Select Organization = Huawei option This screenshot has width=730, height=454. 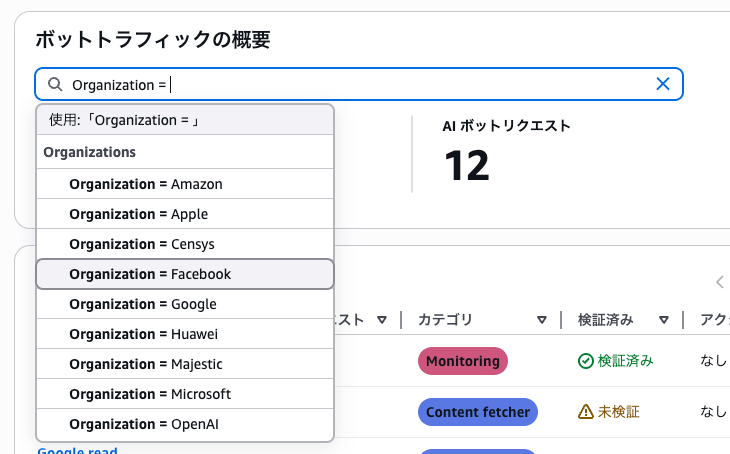pyautogui.click(x=185, y=334)
